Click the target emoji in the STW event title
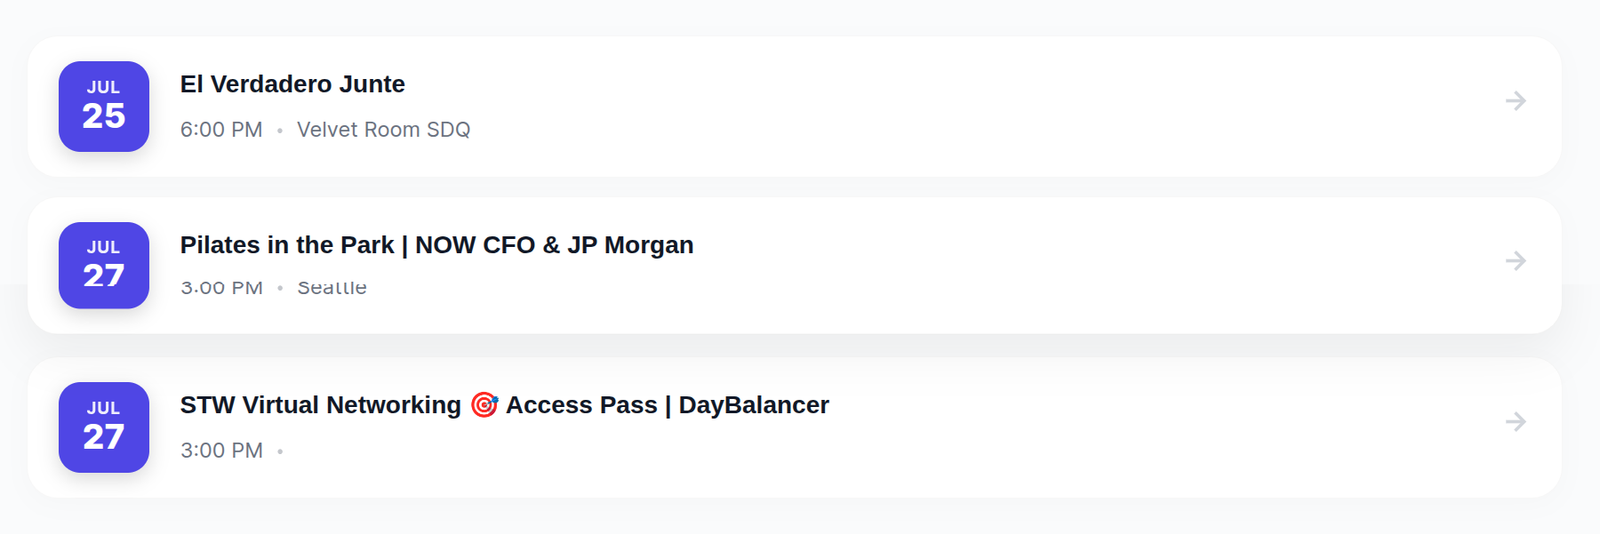1600x534 pixels. [x=484, y=405]
